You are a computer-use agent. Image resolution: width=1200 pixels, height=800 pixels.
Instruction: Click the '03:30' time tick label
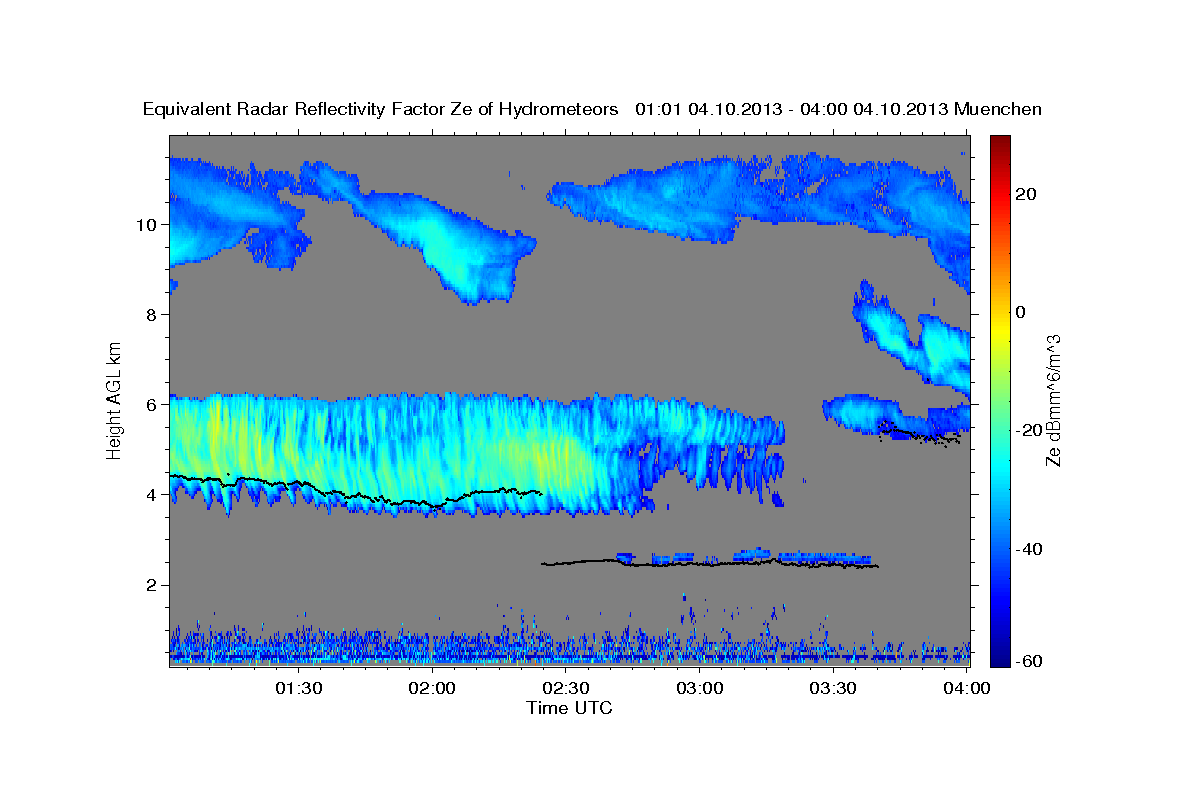point(833,688)
